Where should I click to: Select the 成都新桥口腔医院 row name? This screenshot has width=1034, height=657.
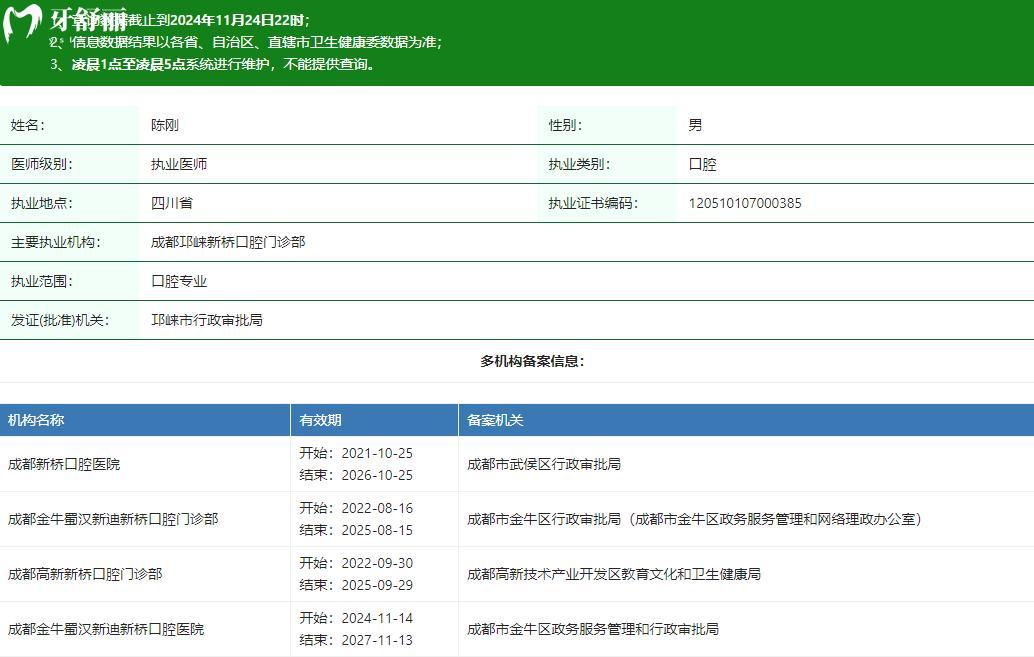click(64, 464)
